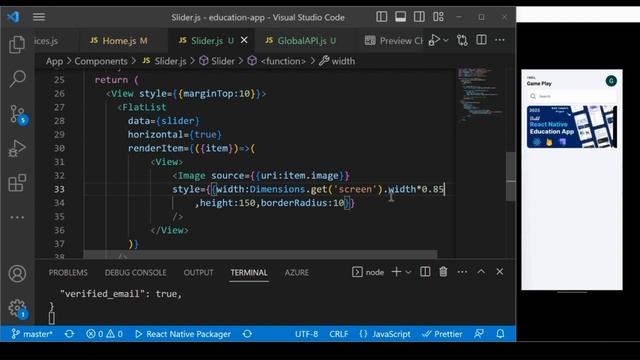Open the AZURE panel tab

coord(297,272)
